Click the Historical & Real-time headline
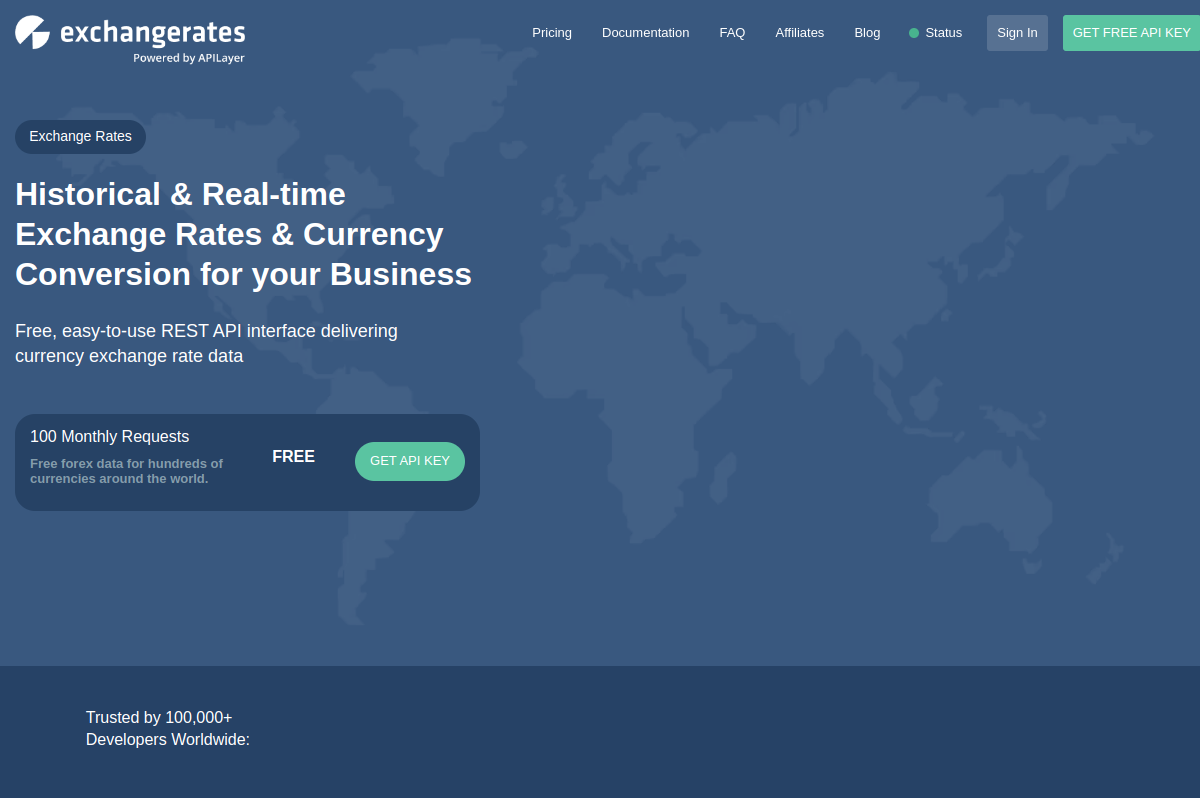1200x800 pixels. coord(243,234)
